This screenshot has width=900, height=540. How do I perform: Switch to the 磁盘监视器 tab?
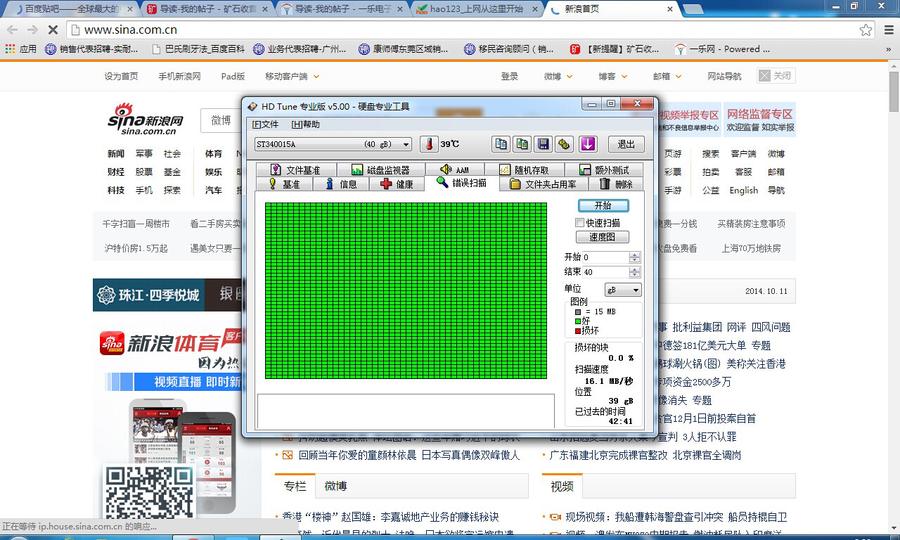point(381,170)
